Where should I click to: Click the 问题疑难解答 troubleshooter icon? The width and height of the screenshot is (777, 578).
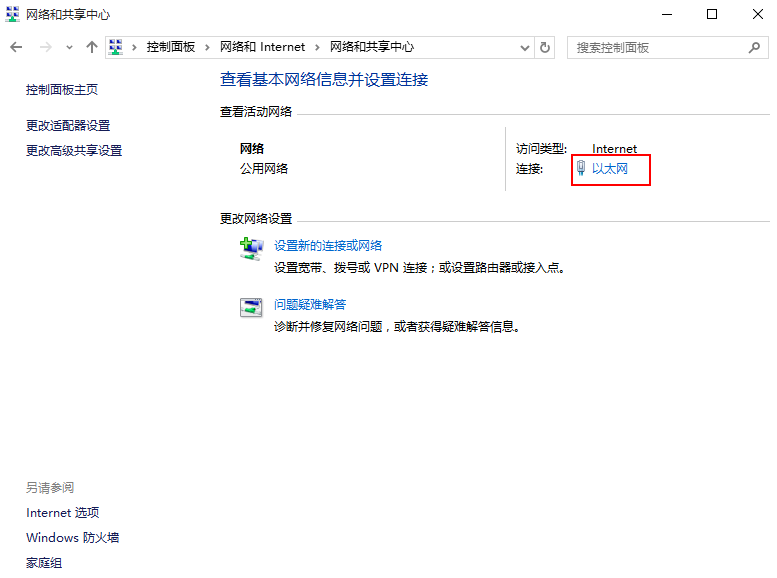tap(251, 307)
